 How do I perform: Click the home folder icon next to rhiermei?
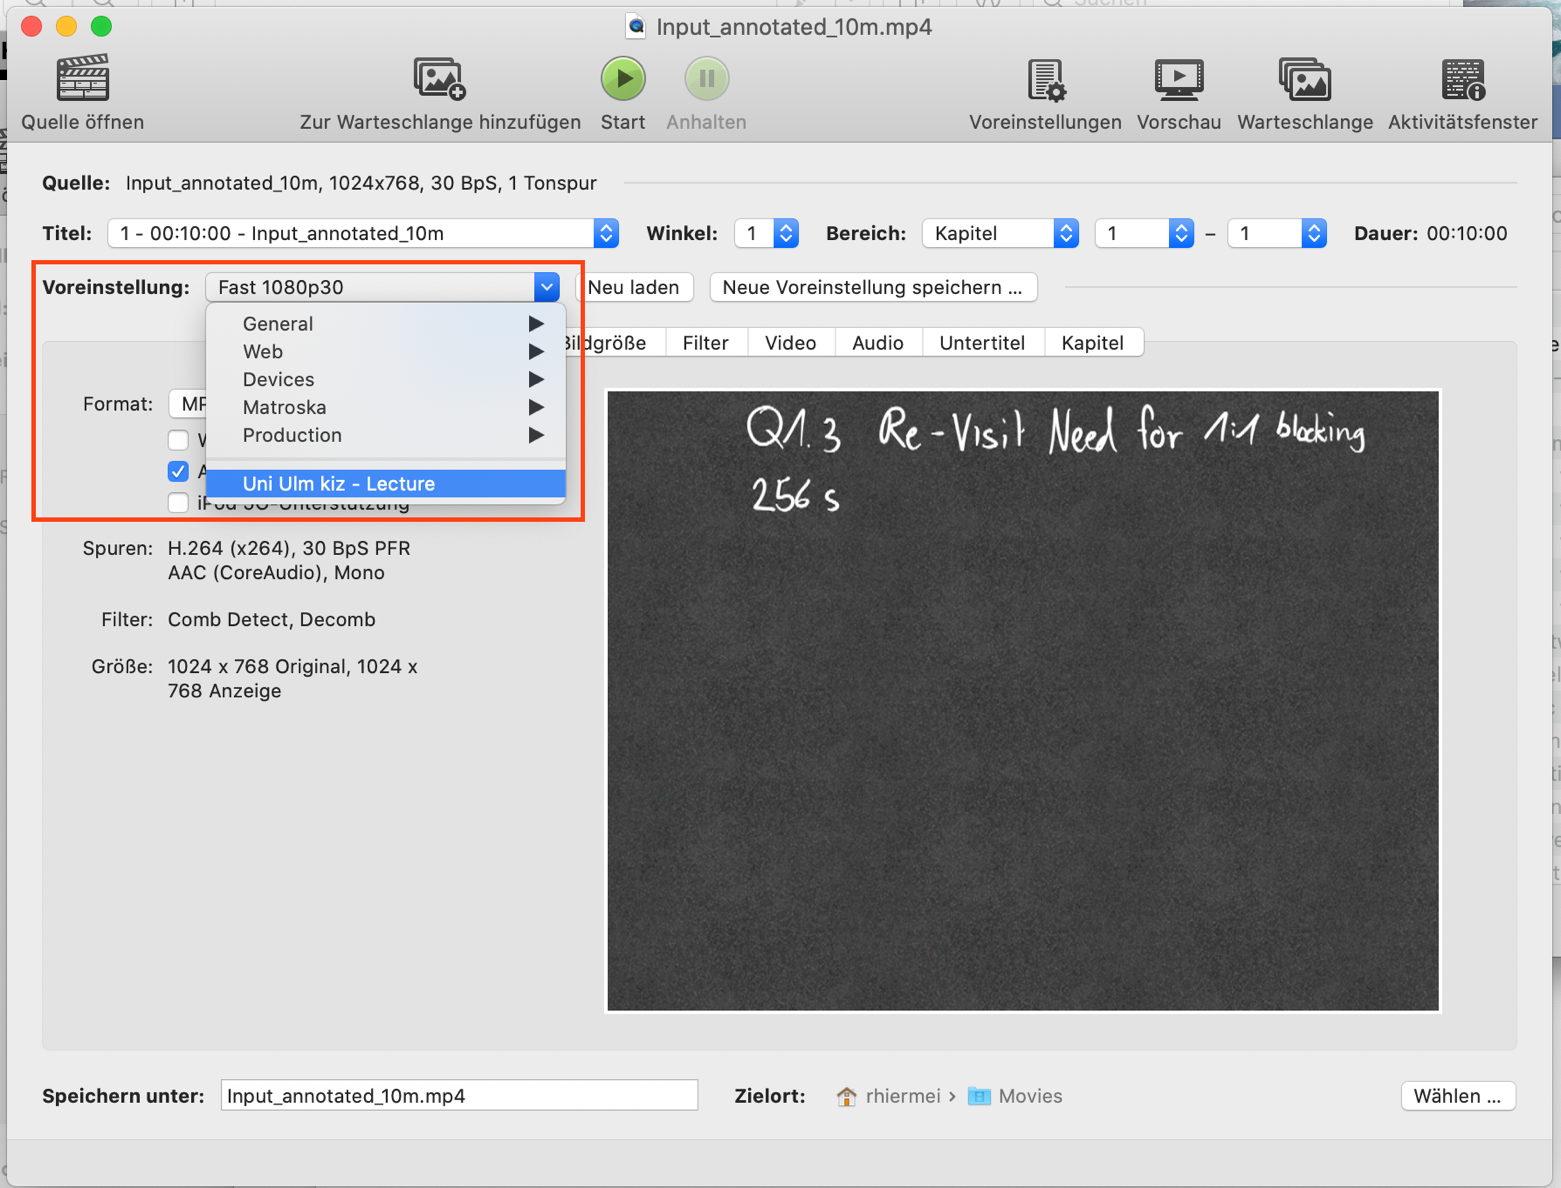click(846, 1096)
